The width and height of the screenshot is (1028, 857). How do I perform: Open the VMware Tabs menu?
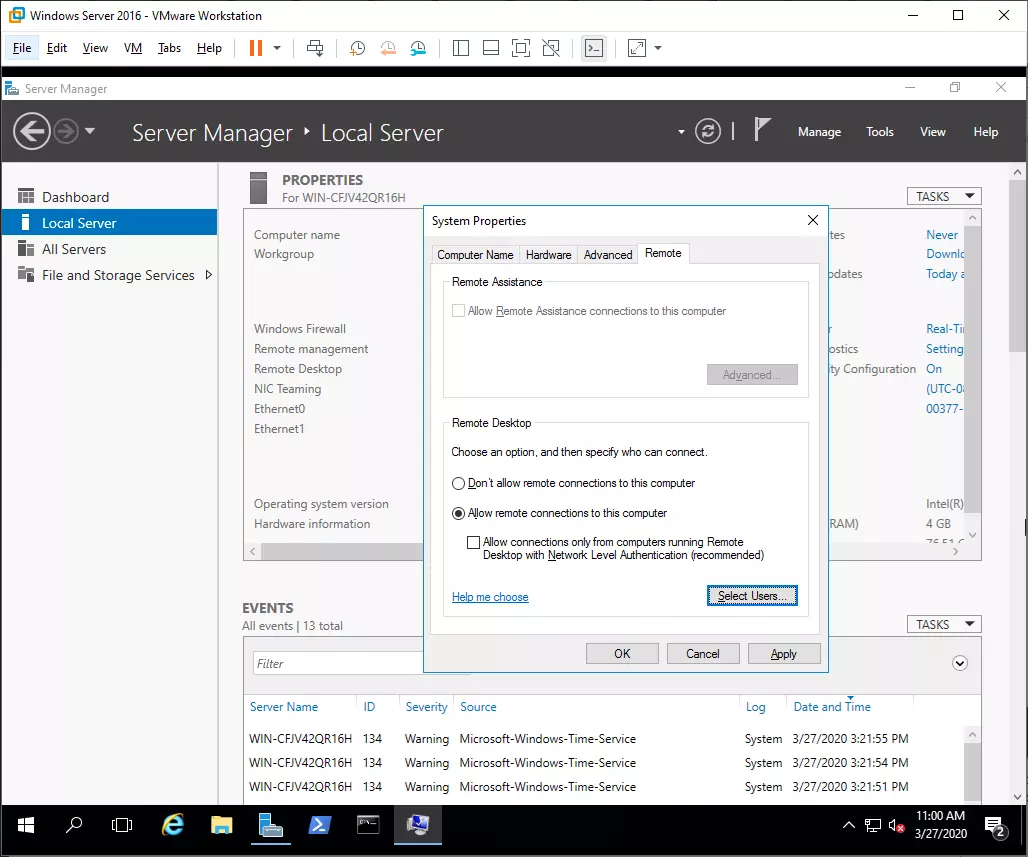coord(169,48)
